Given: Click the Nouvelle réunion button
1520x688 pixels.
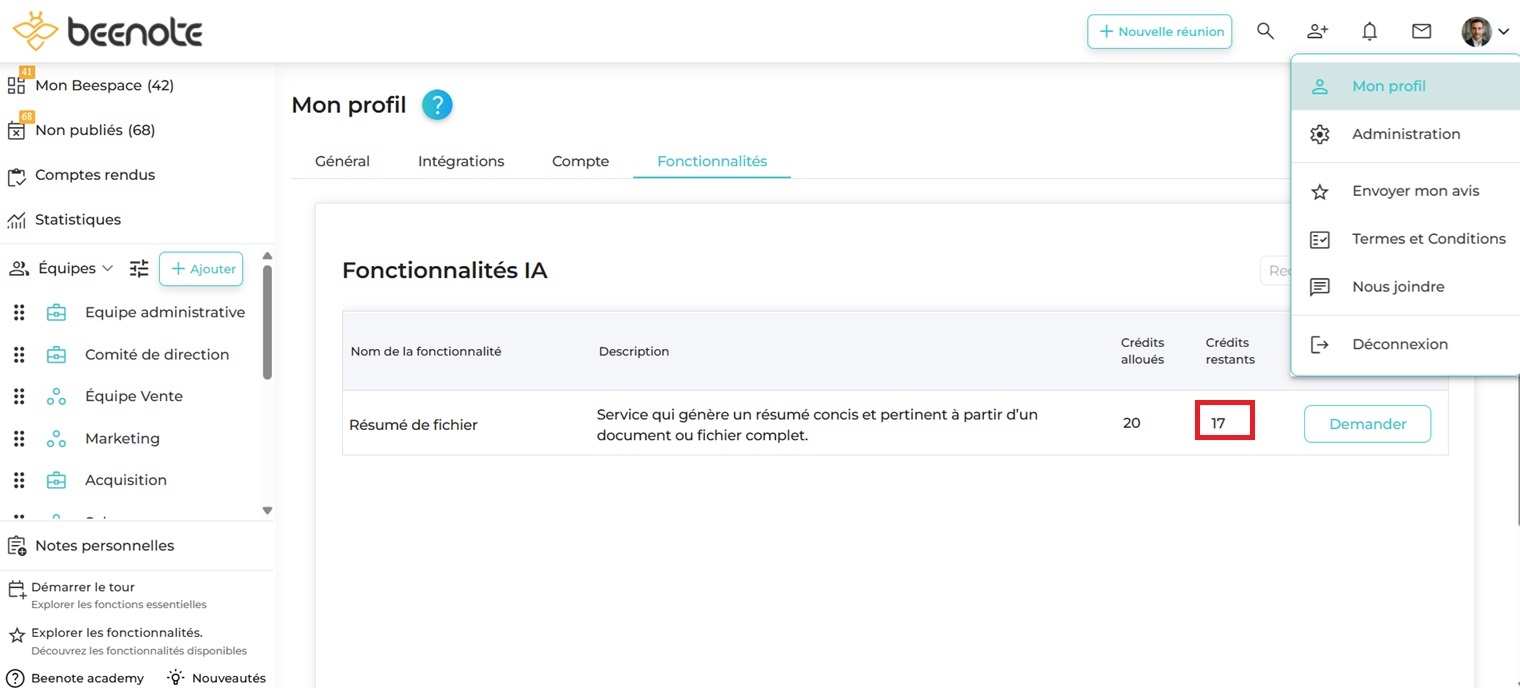Looking at the screenshot, I should tap(1160, 31).
